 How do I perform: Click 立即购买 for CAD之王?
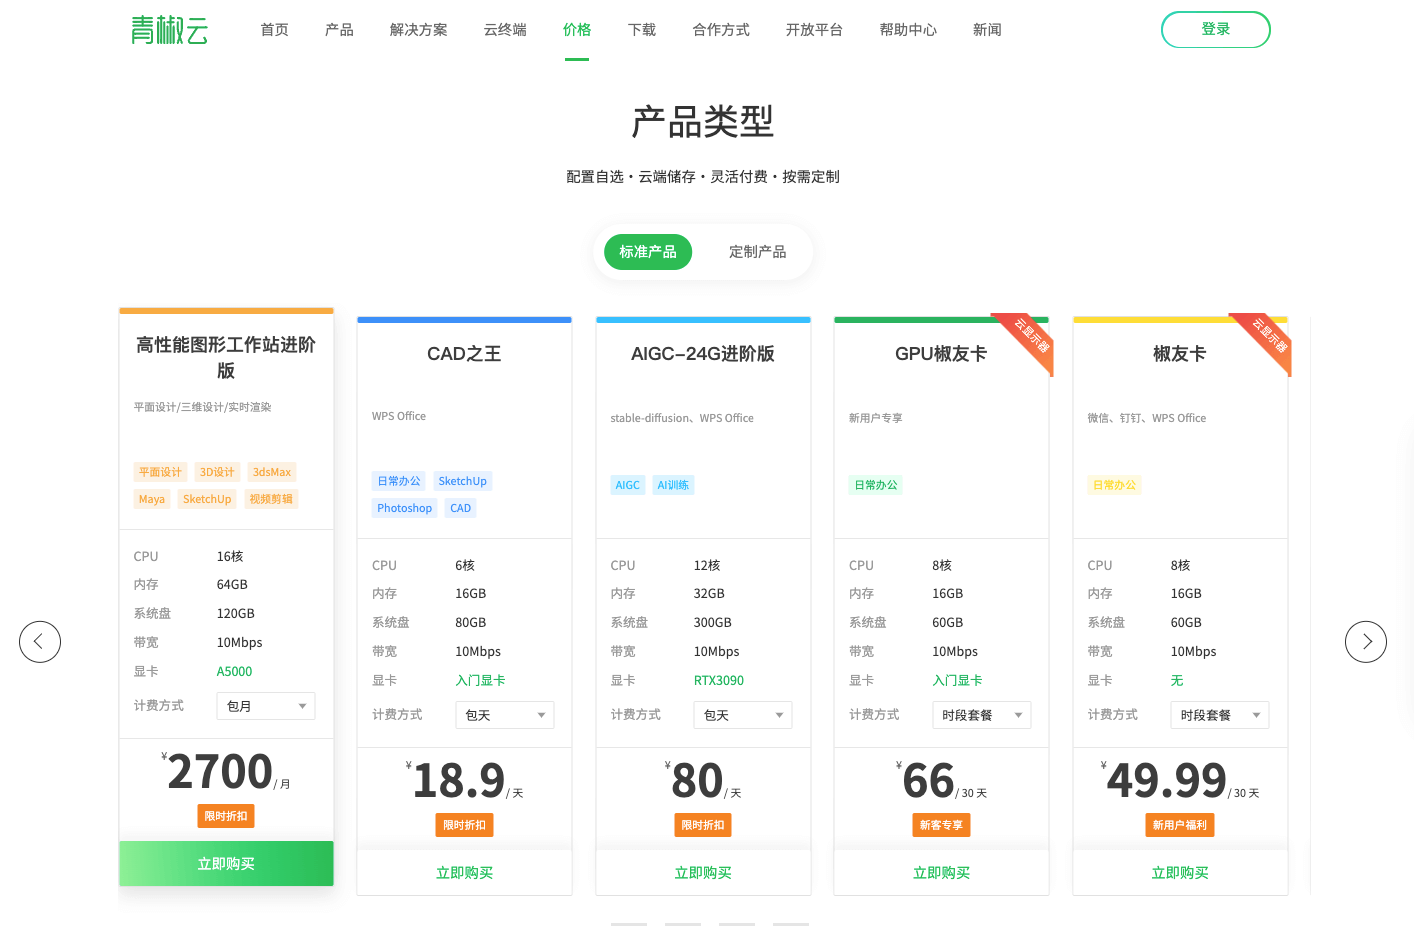pos(465,873)
